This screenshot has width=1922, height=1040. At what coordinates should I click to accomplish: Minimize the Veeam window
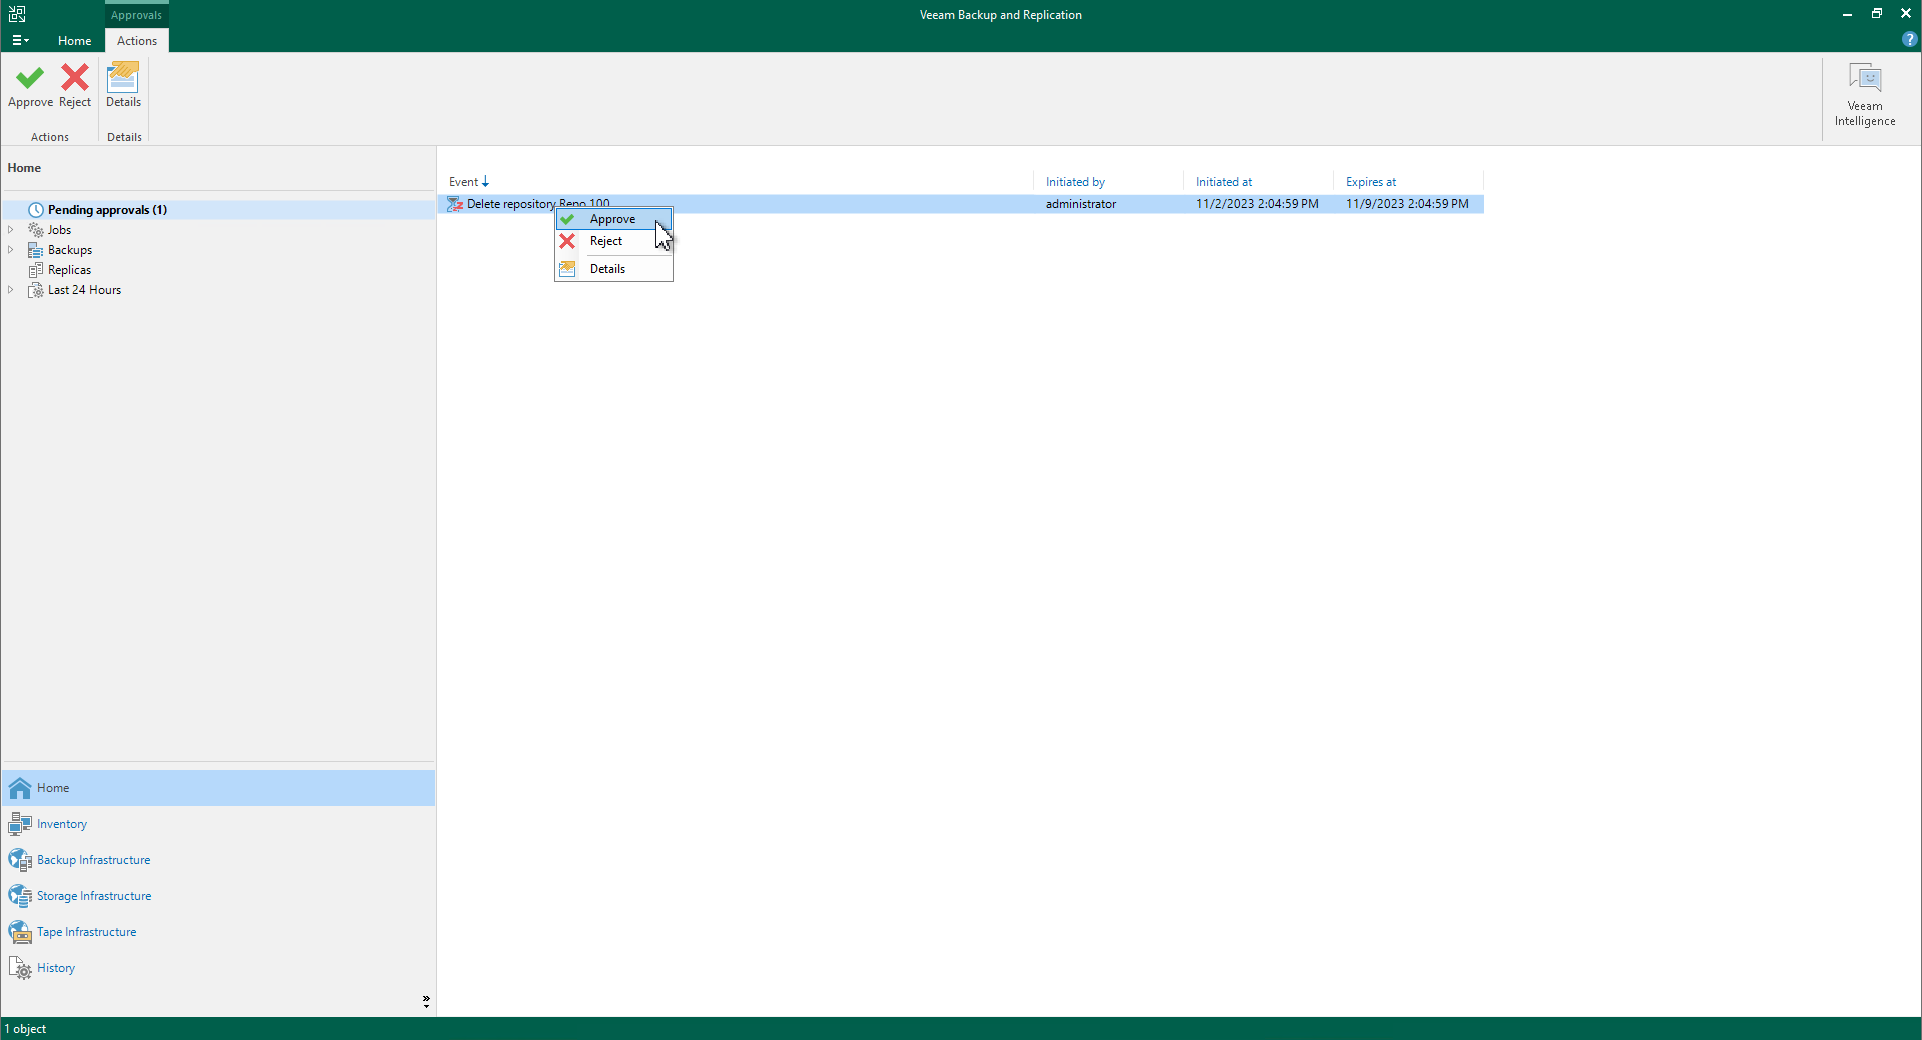coord(1847,14)
